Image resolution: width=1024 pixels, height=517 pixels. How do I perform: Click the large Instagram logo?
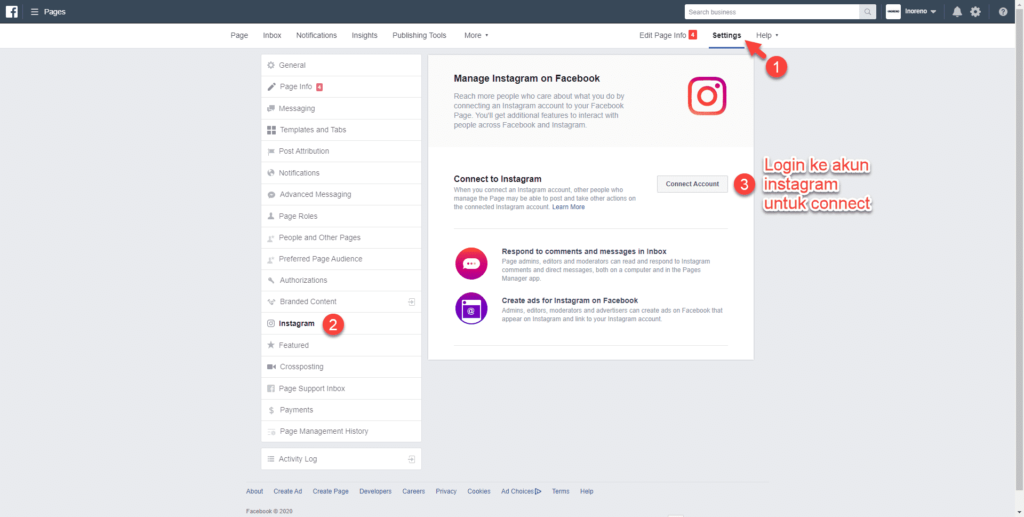(706, 96)
